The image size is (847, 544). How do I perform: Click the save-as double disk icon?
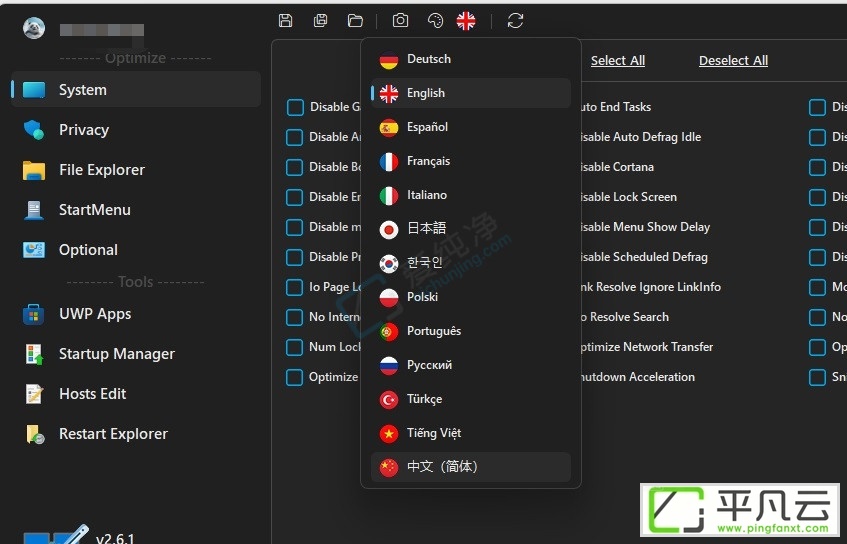(x=320, y=21)
